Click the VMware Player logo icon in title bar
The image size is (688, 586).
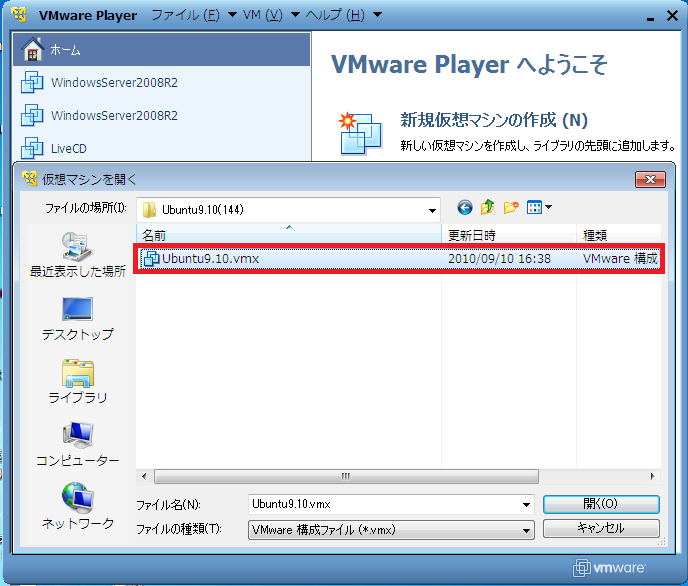click(19, 15)
